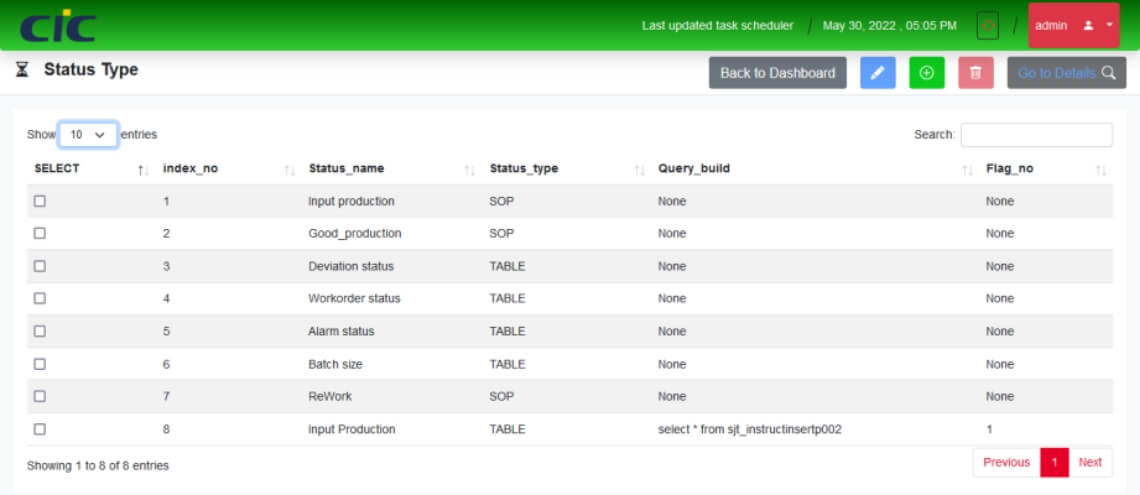Open the Show entries count dropdown
Screen dimensions: 1140x495
tap(88, 134)
